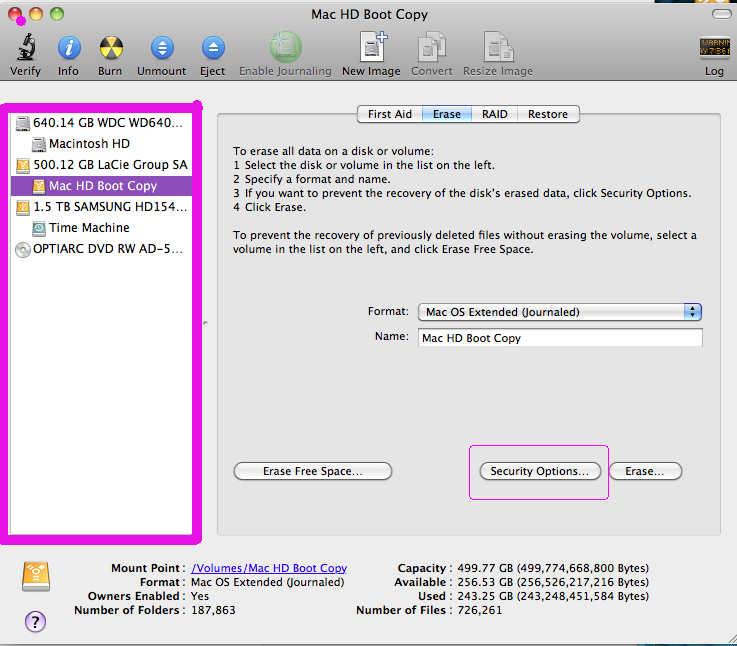Select Mac HD Boot Copy volume in sidebar
The image size is (737, 646).
[102, 186]
